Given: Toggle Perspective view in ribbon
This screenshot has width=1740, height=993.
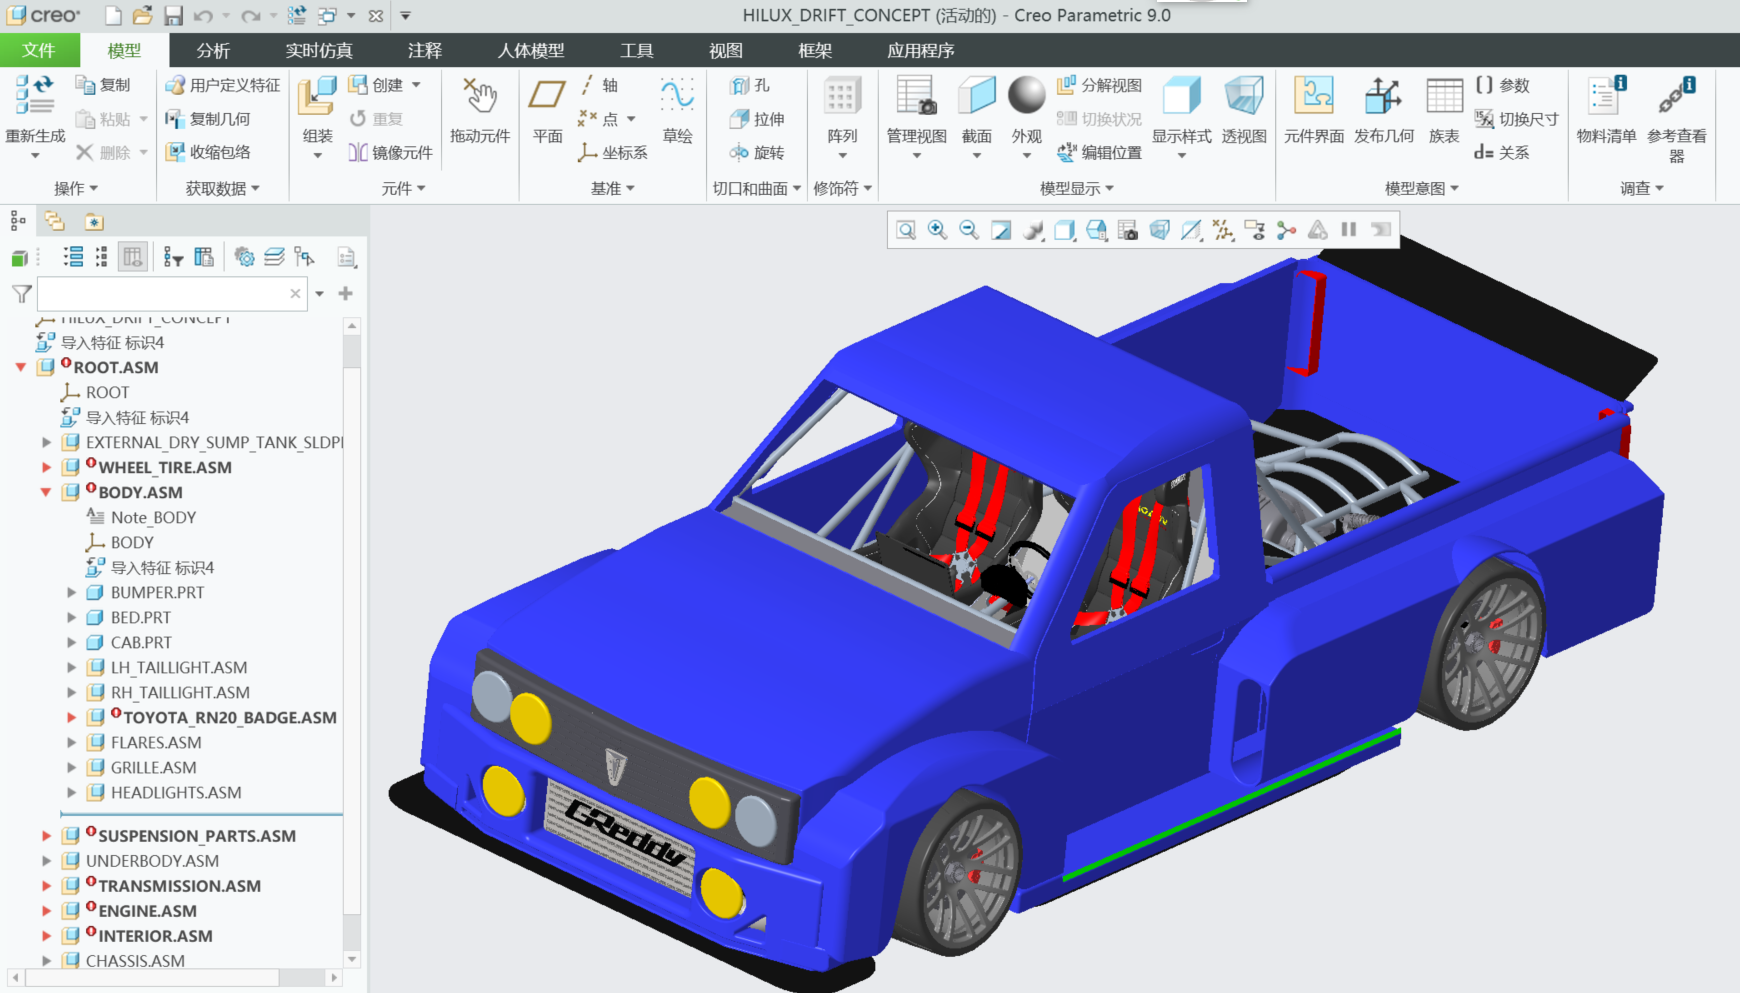Looking at the screenshot, I should click(1244, 110).
